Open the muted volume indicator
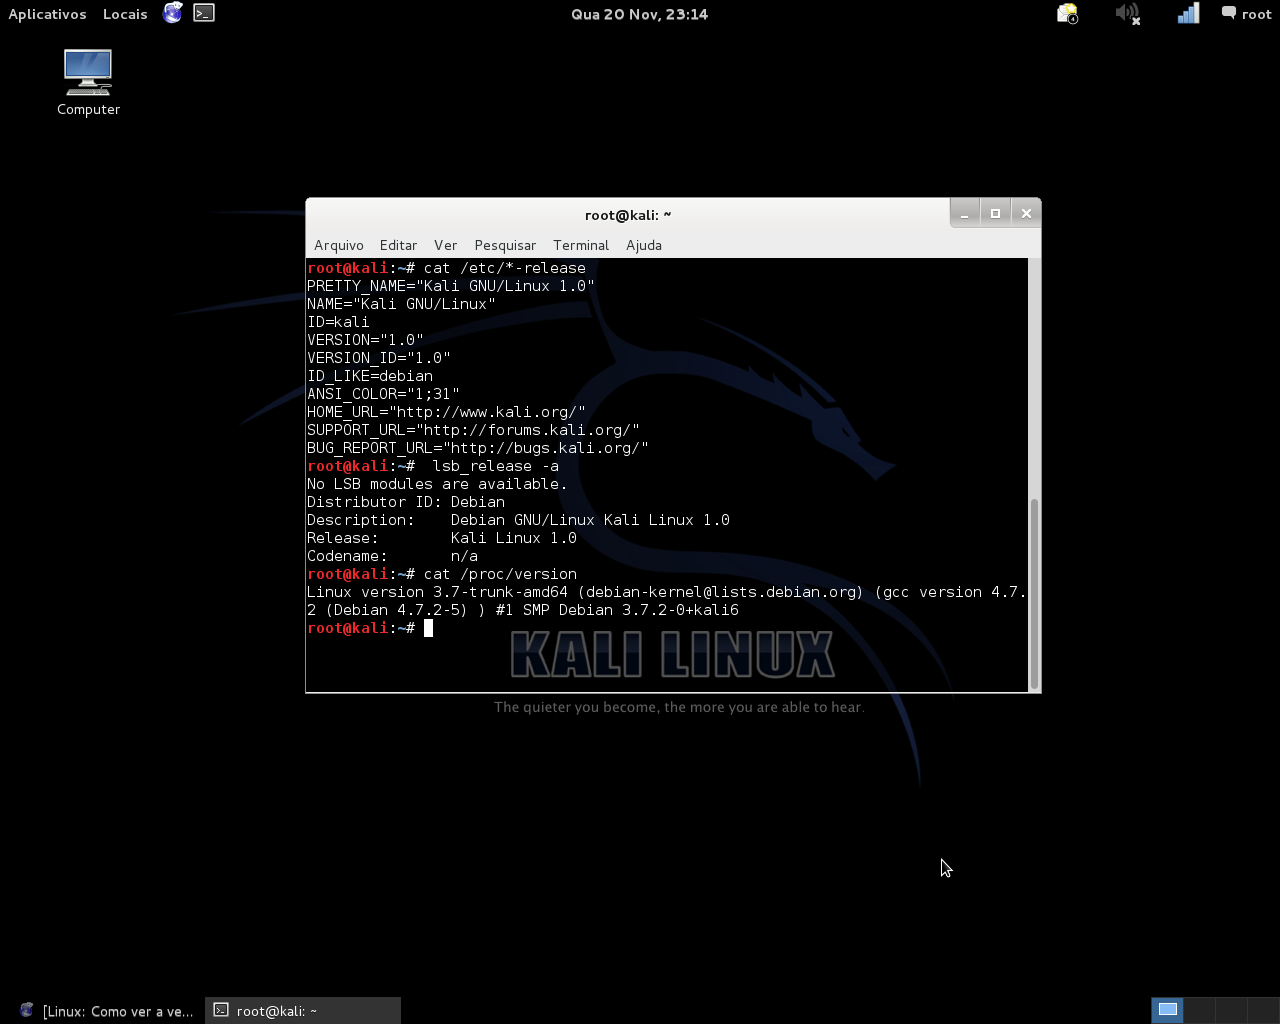The image size is (1280, 1024). pyautogui.click(x=1128, y=13)
